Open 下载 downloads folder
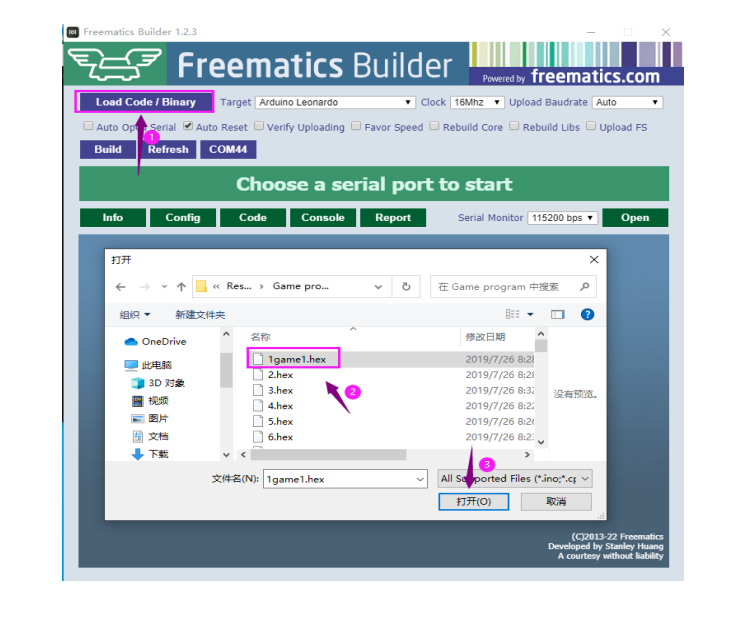Screen dimensions: 731x622 pyautogui.click(x=150, y=454)
